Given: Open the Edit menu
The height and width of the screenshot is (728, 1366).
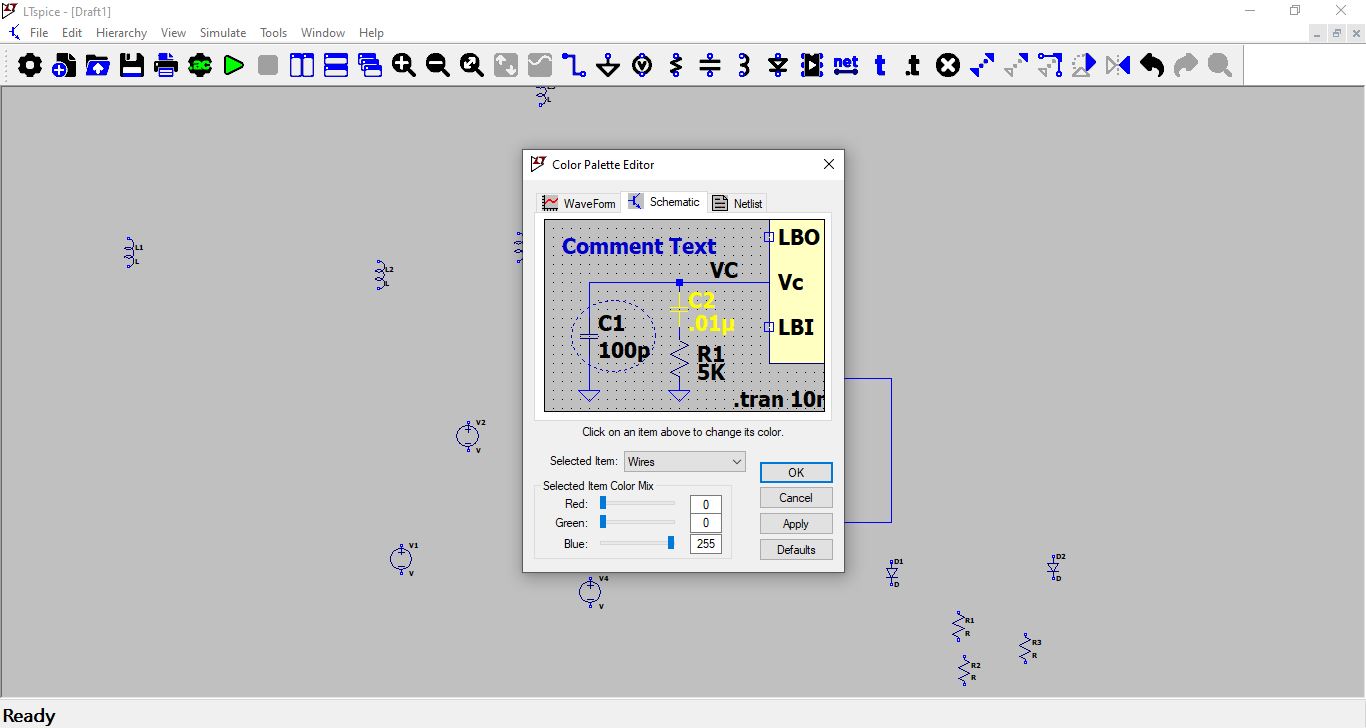Looking at the screenshot, I should click(x=72, y=33).
